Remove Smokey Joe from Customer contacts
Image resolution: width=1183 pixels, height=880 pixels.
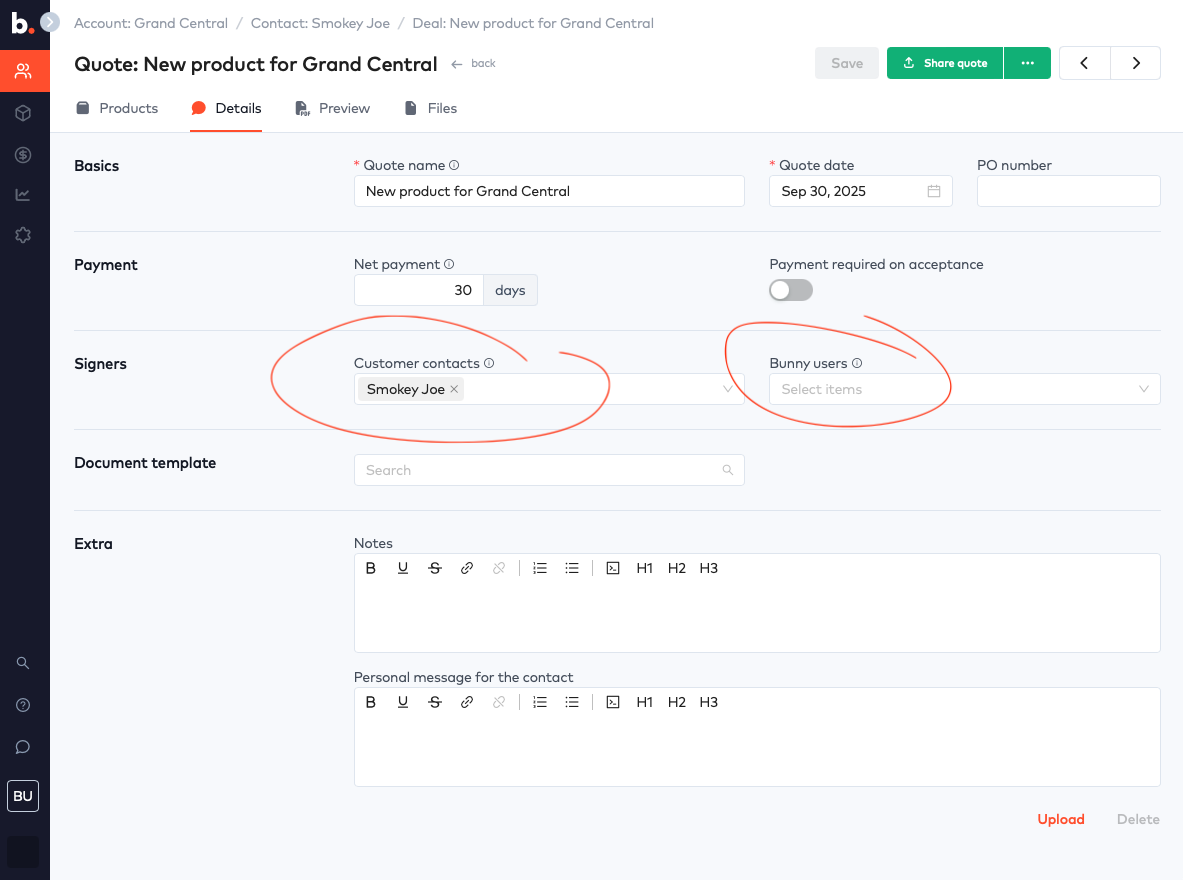[454, 389]
